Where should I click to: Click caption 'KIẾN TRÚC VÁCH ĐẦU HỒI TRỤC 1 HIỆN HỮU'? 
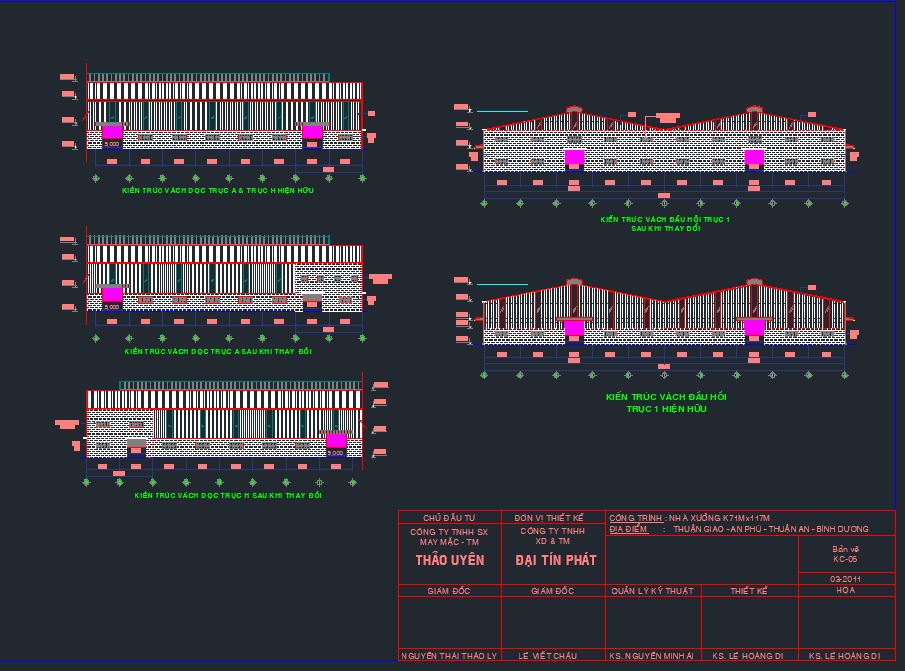click(666, 403)
